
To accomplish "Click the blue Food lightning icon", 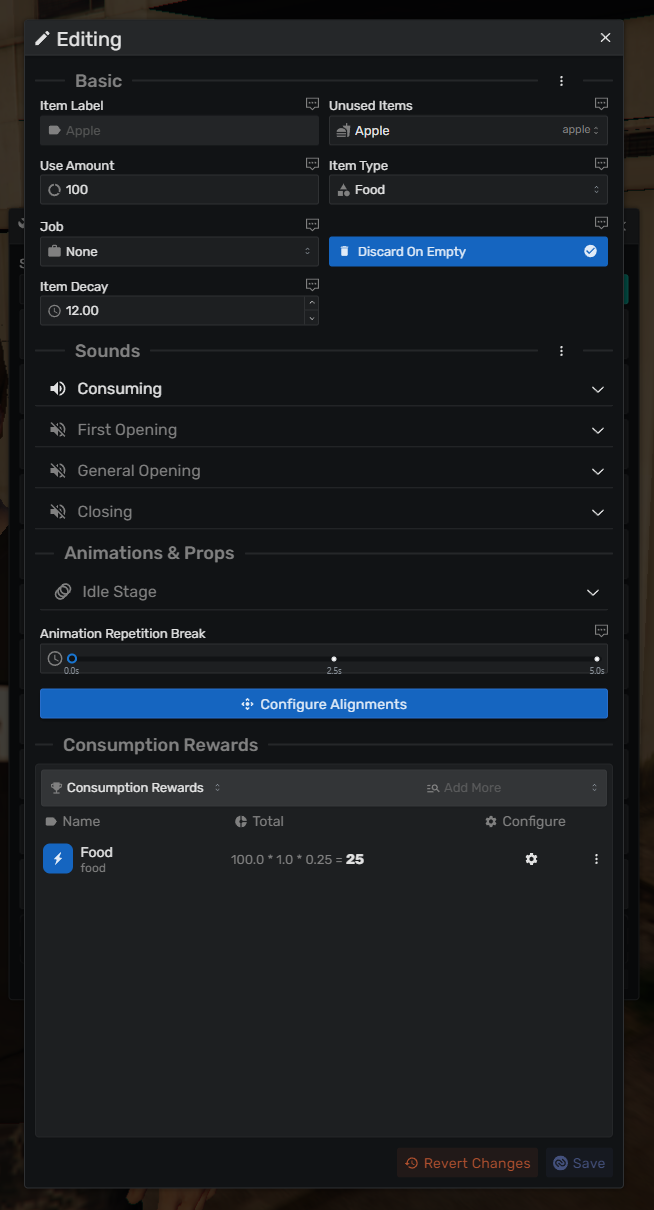I will point(58,859).
